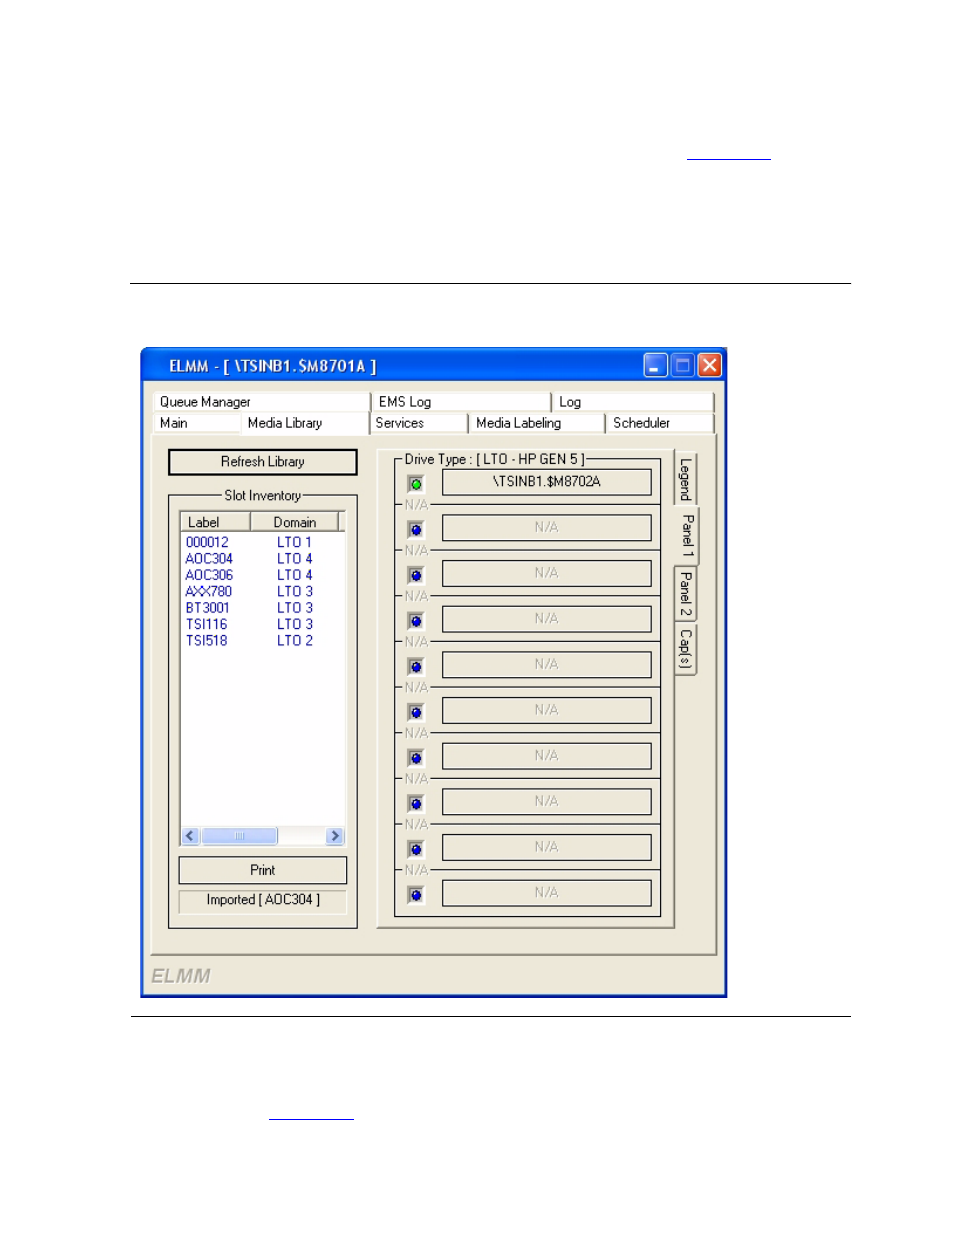Select the Media Library tab
This screenshot has width=954, height=1235.
tap(304, 423)
